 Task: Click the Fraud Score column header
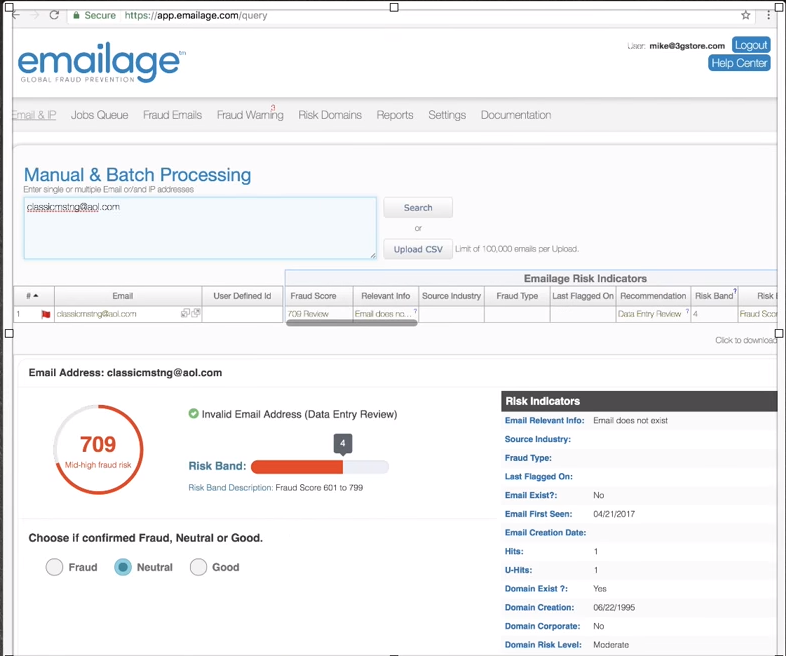(x=319, y=296)
